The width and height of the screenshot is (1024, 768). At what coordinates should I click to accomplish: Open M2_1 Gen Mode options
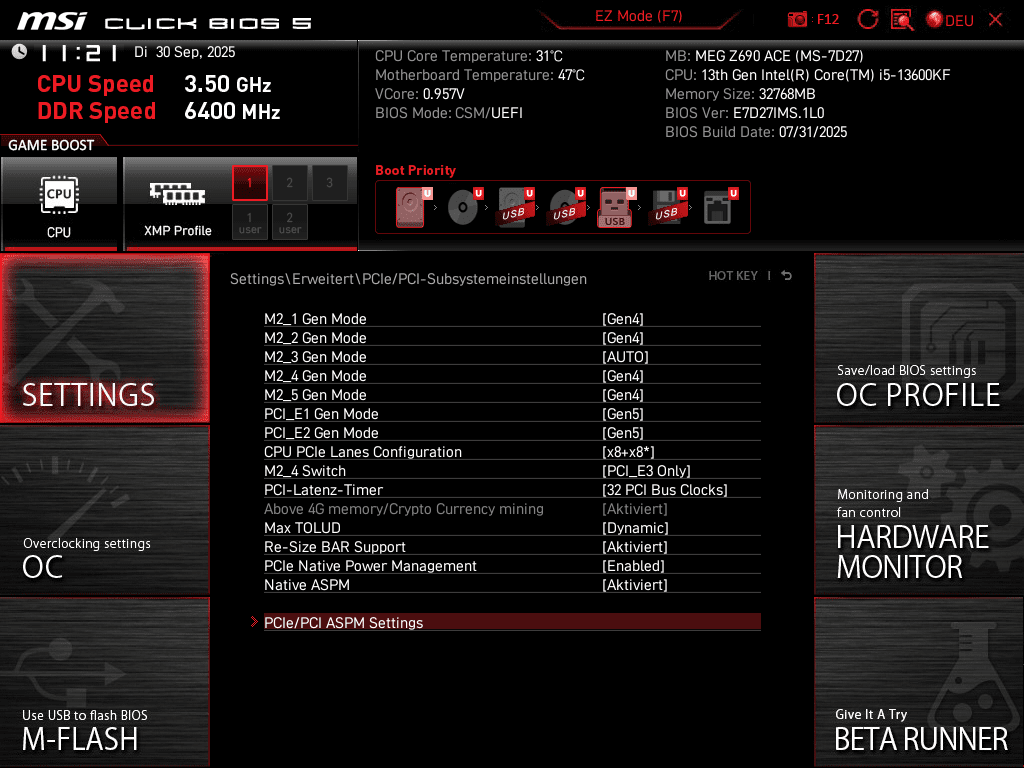point(512,319)
